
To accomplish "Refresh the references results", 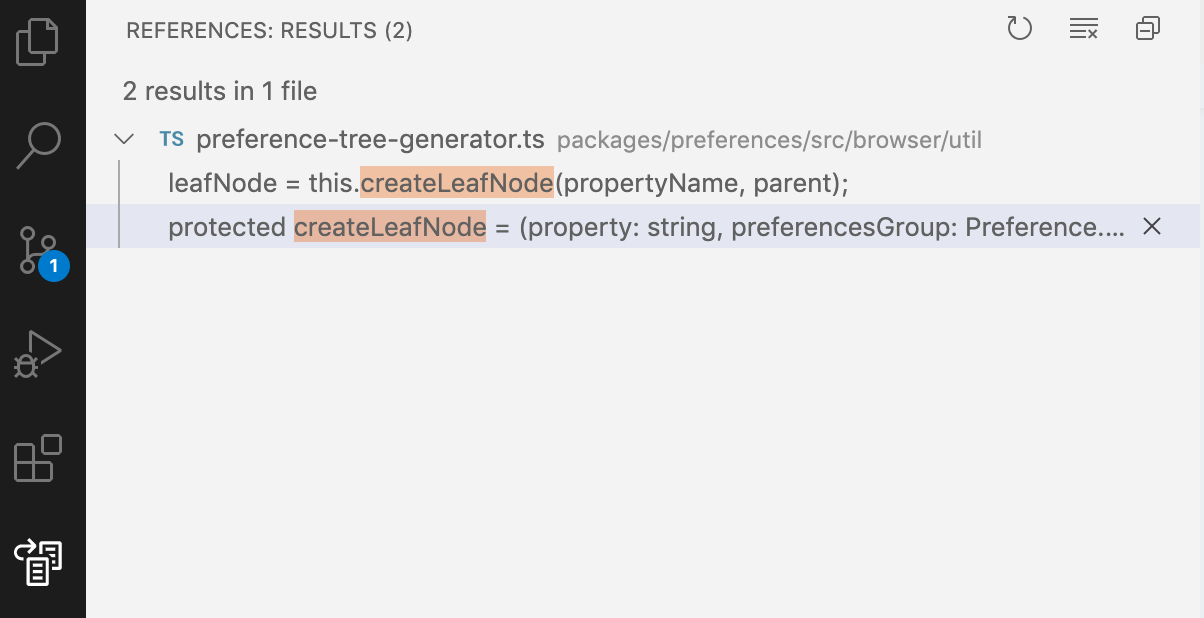I will pyautogui.click(x=1020, y=29).
